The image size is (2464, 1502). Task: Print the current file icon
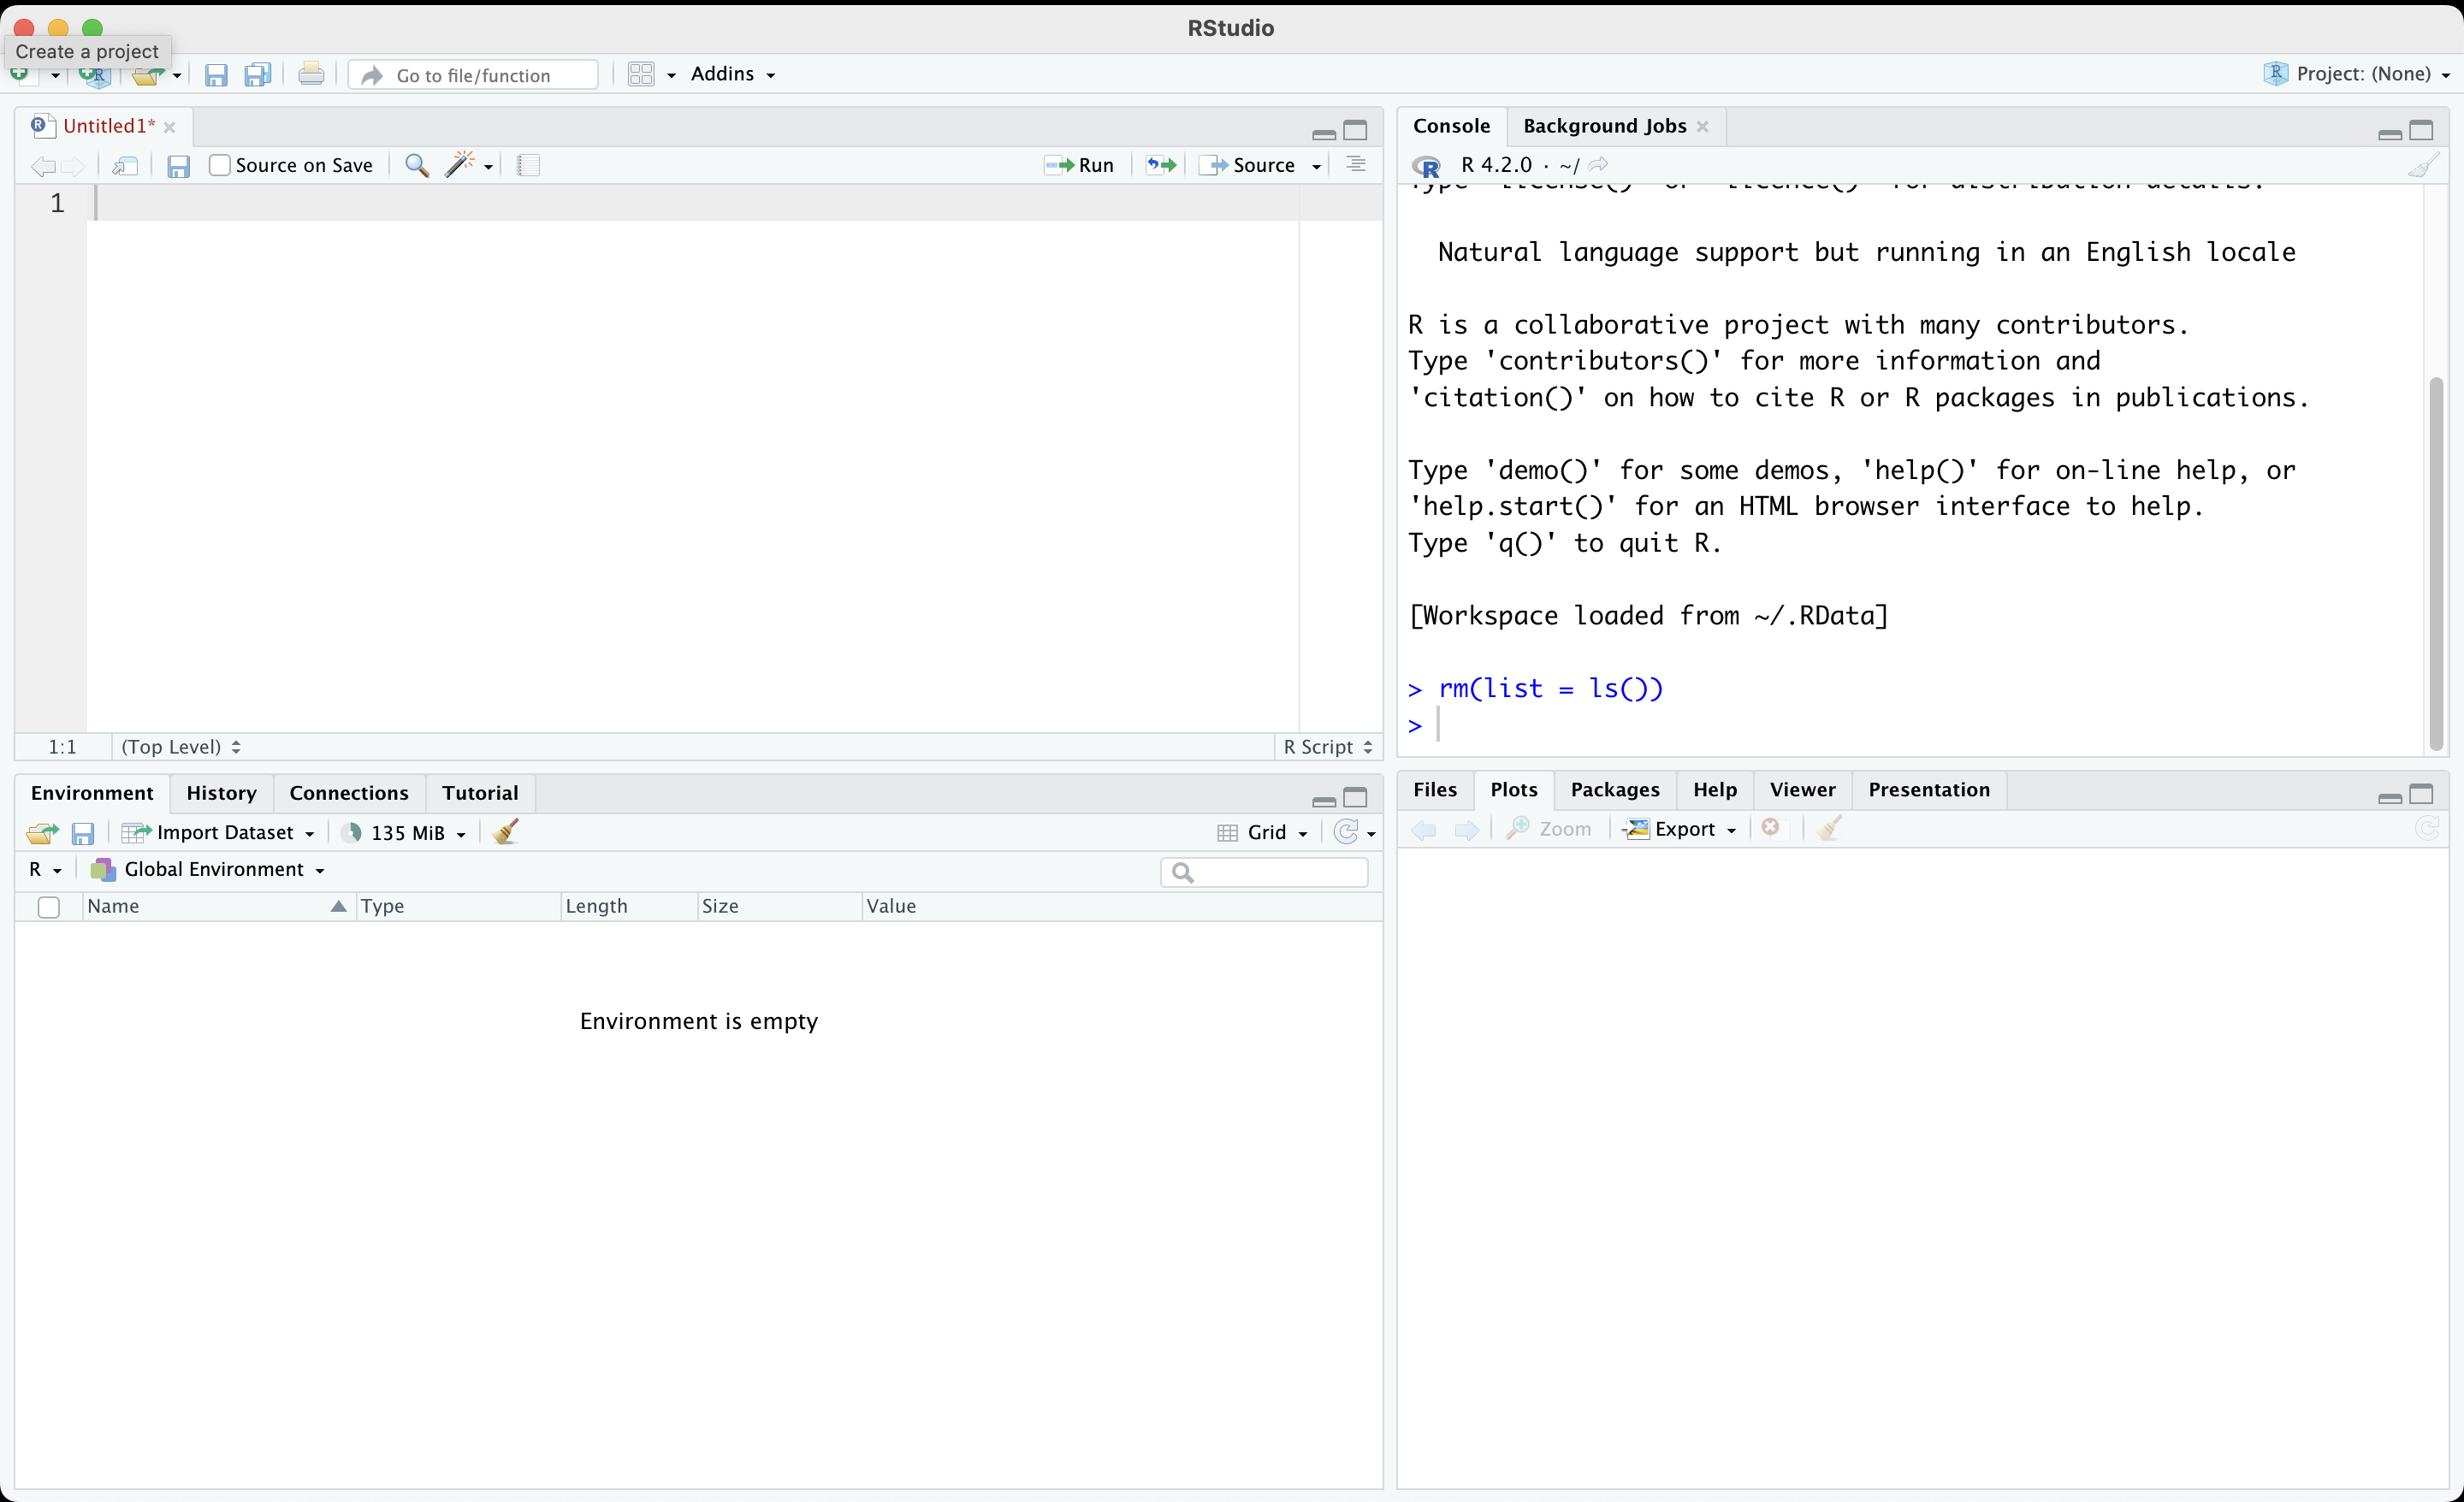tap(311, 74)
